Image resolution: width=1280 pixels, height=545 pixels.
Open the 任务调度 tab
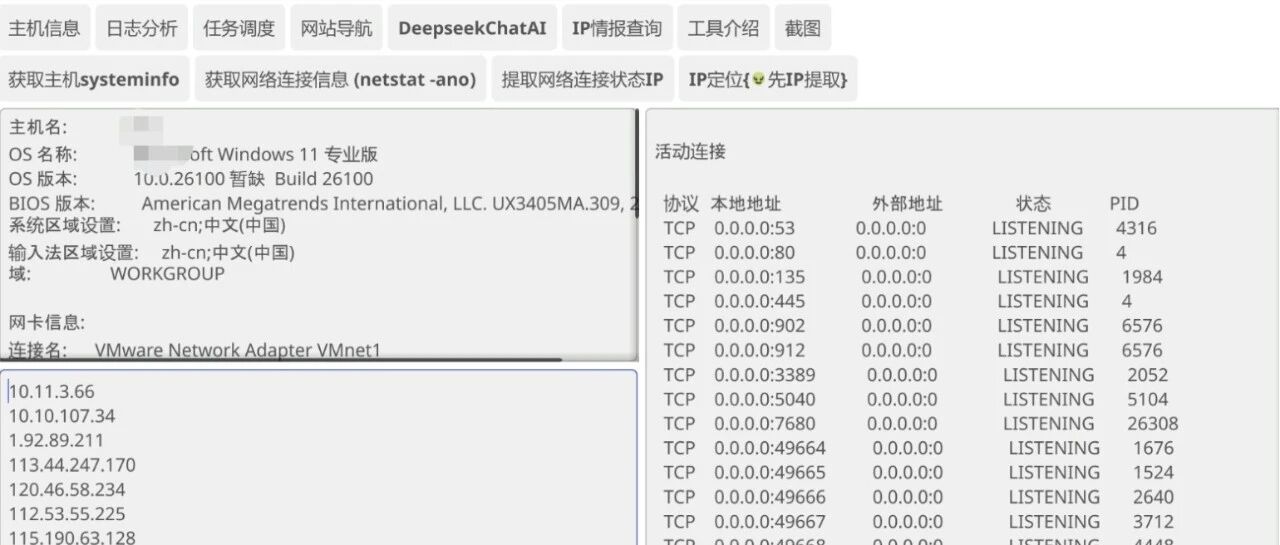pyautogui.click(x=239, y=28)
